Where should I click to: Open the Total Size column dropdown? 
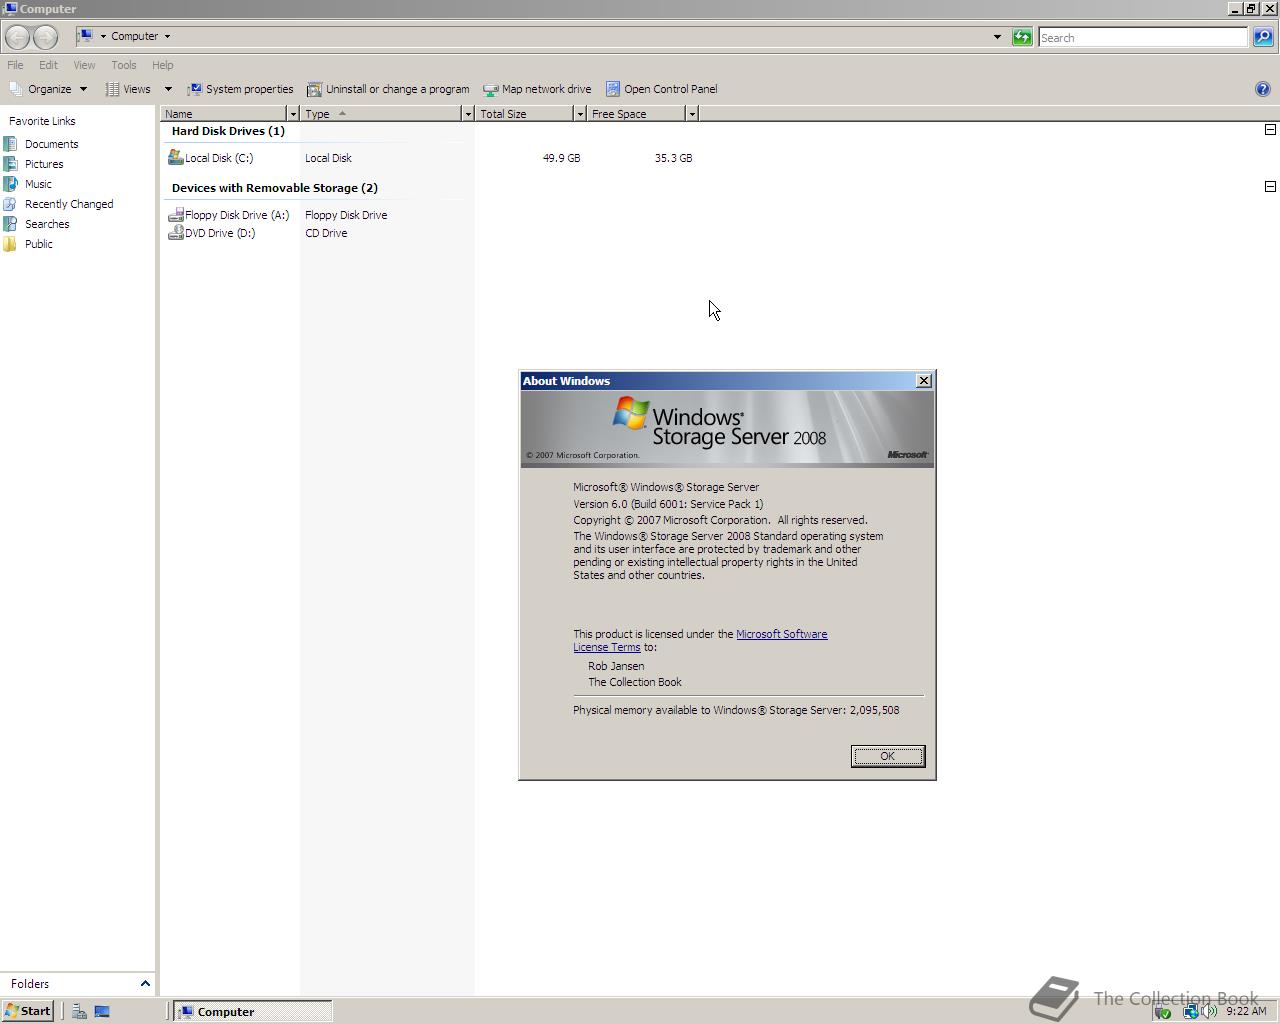click(579, 114)
